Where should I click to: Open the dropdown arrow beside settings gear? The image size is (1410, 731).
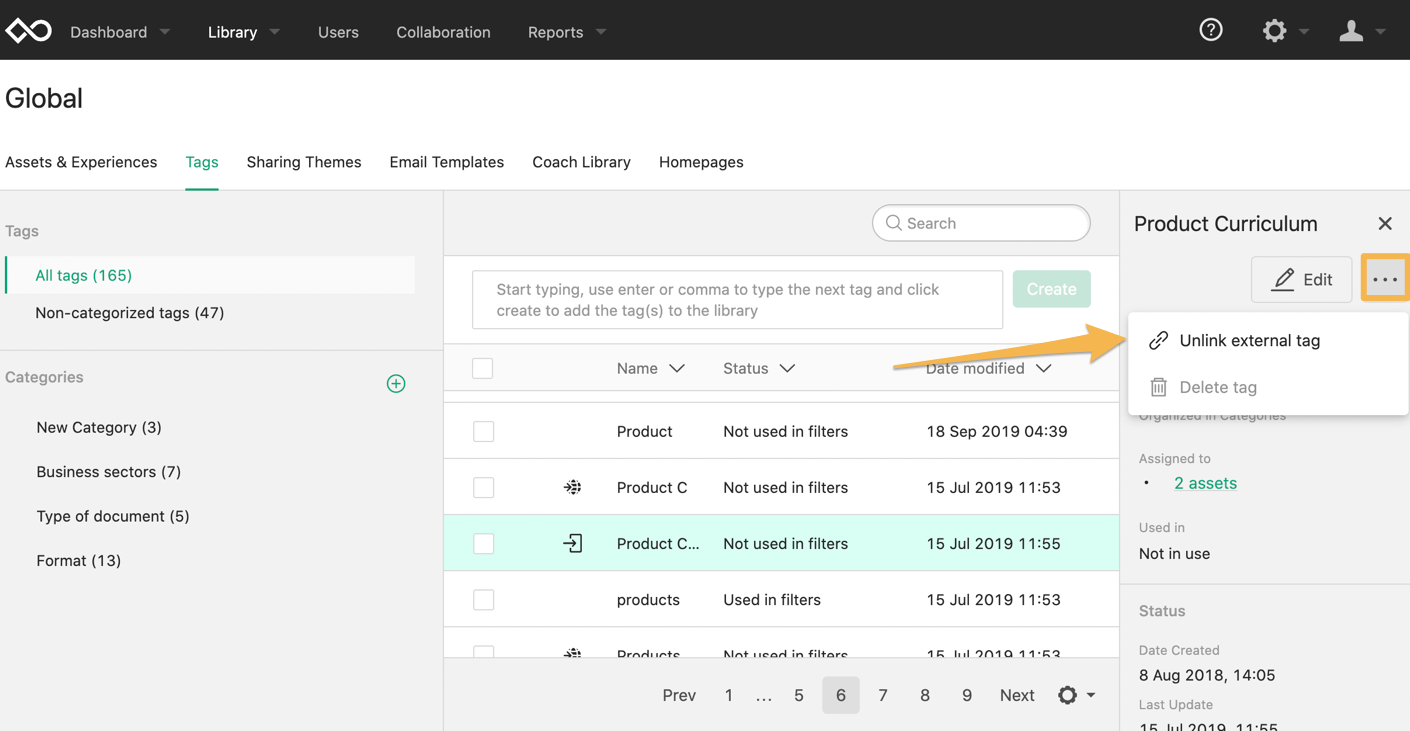(x=1304, y=32)
